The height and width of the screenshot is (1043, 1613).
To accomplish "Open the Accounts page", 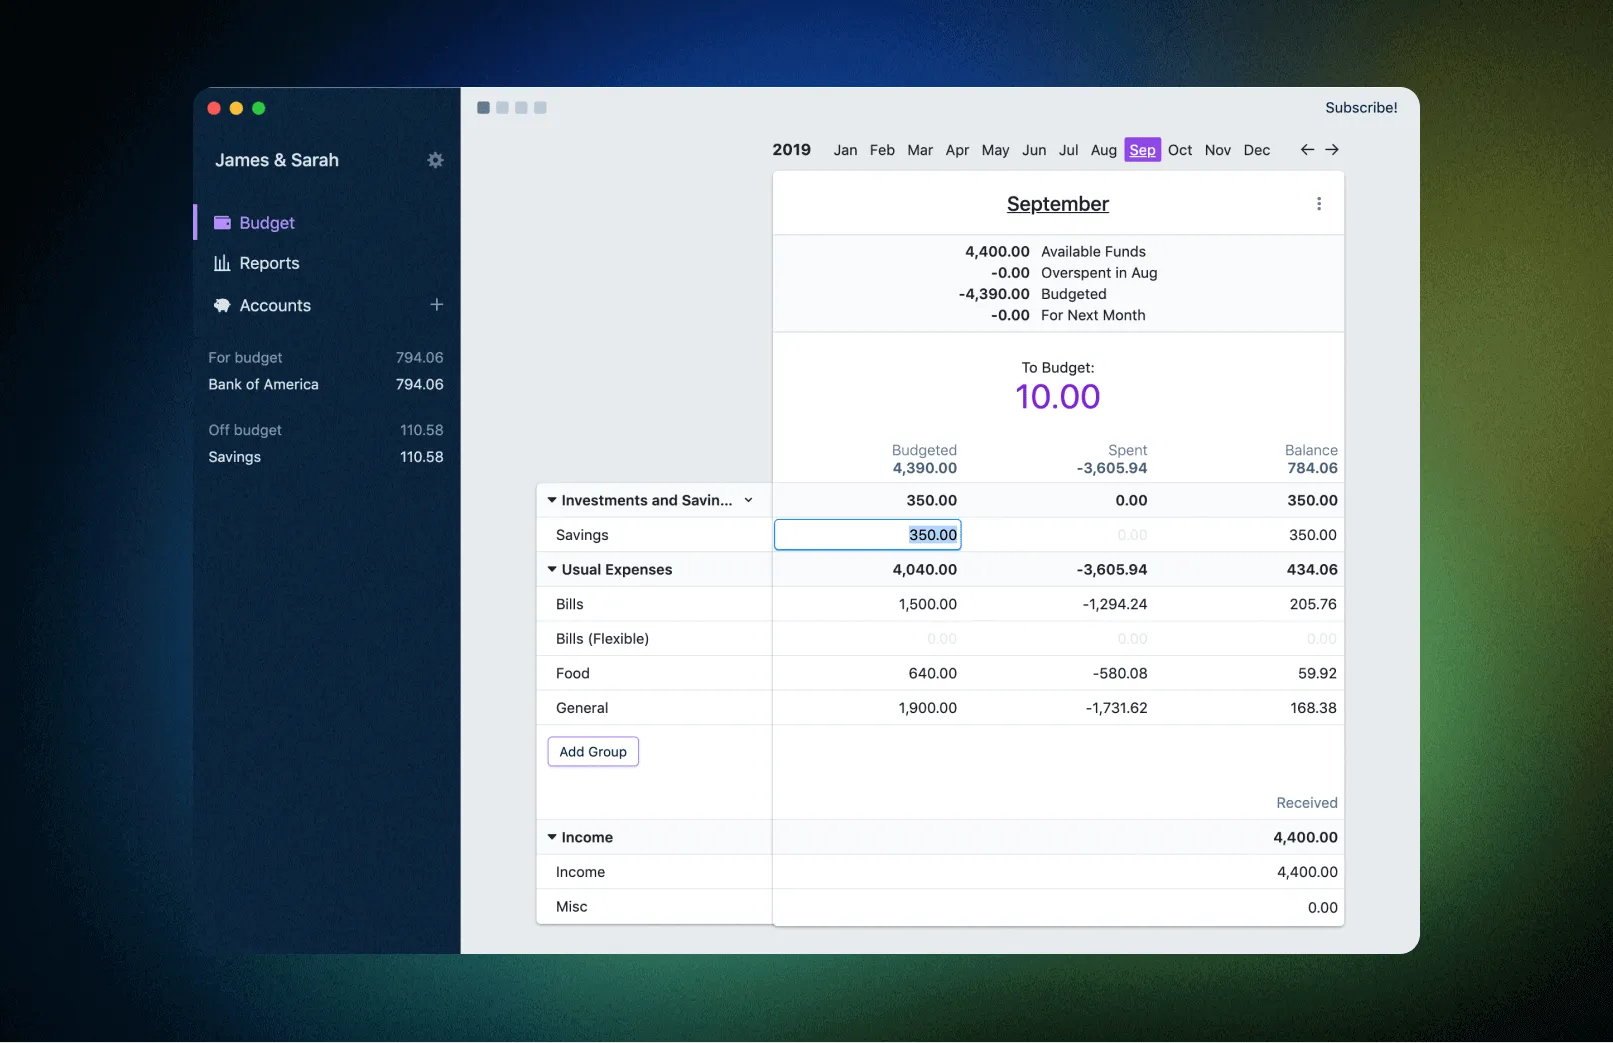I will pos(275,305).
